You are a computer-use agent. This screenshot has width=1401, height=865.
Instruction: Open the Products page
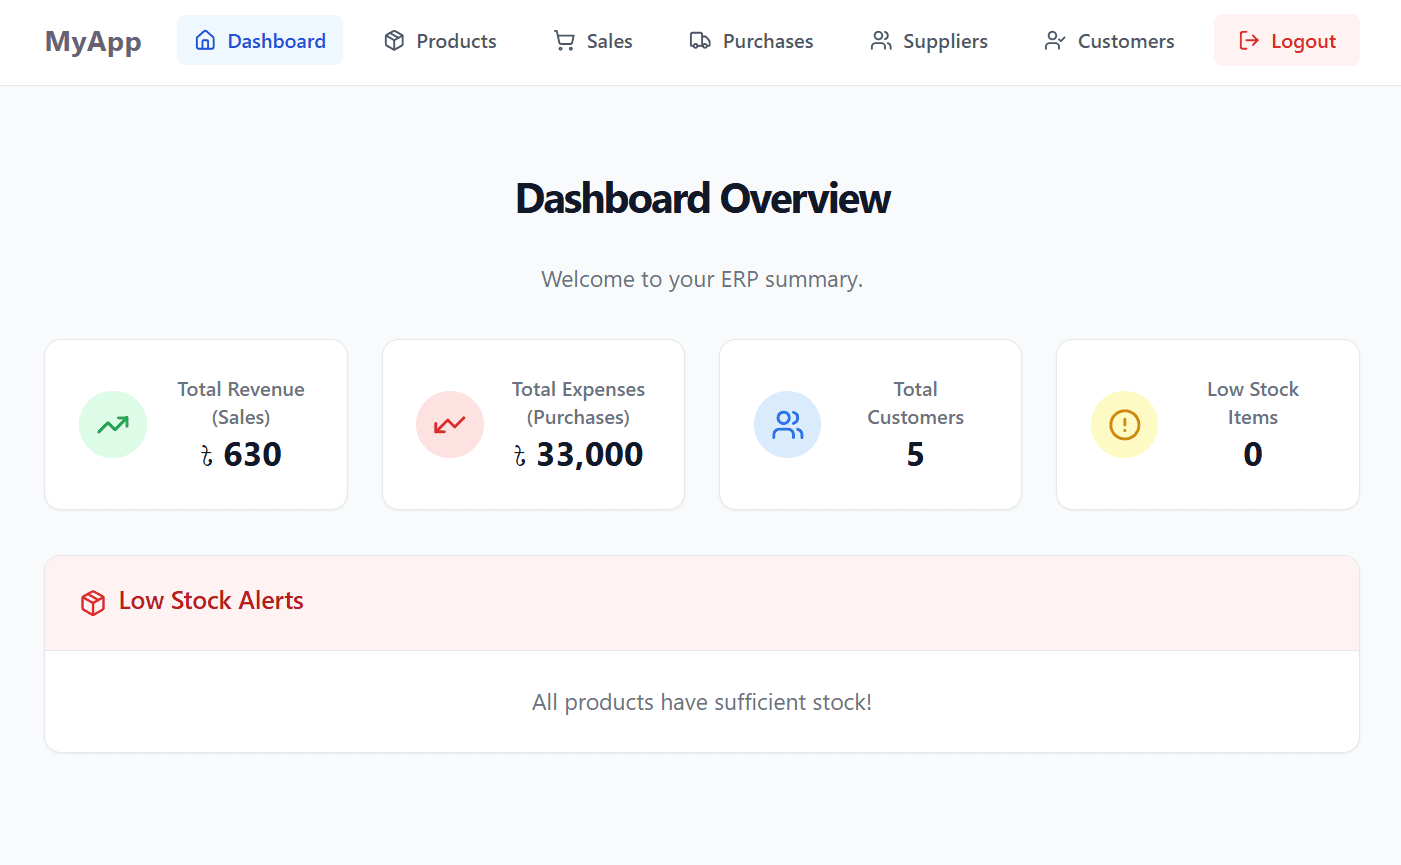[x=440, y=40]
